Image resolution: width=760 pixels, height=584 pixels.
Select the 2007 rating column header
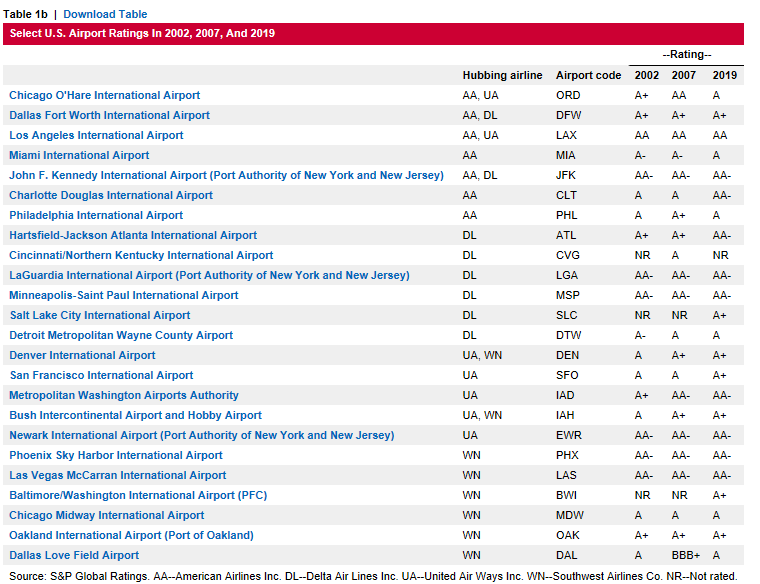[x=683, y=75]
